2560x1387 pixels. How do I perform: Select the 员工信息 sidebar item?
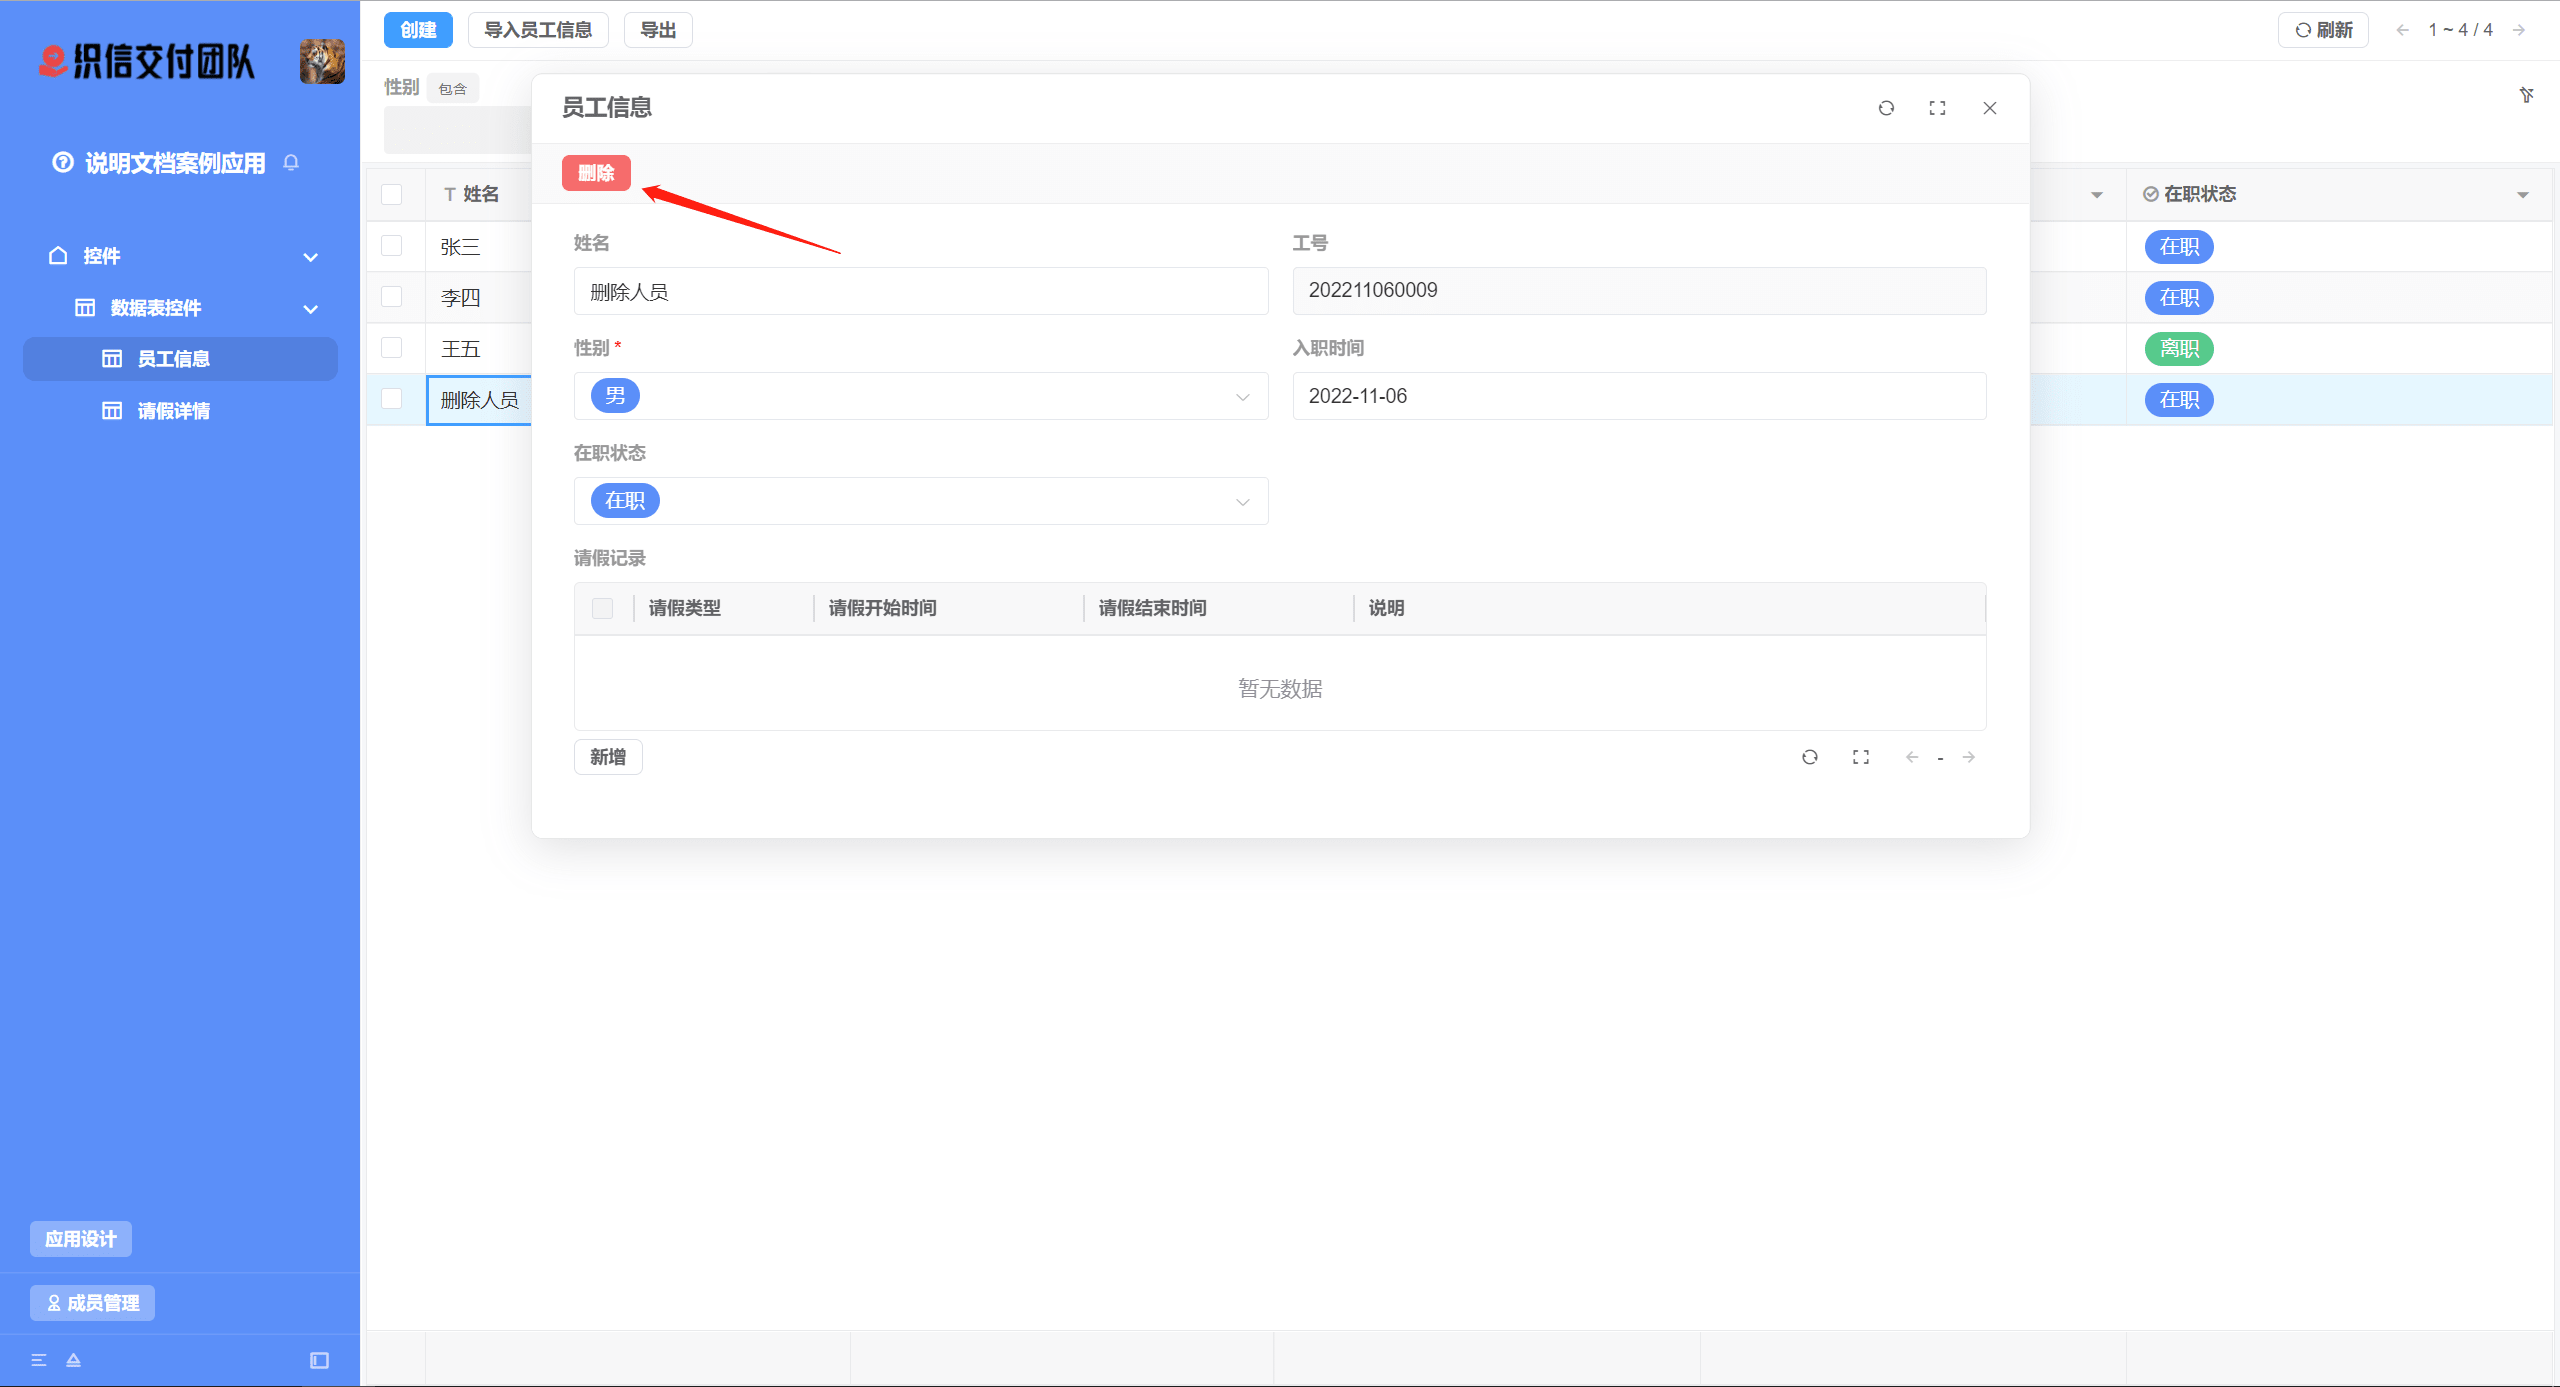[x=173, y=359]
